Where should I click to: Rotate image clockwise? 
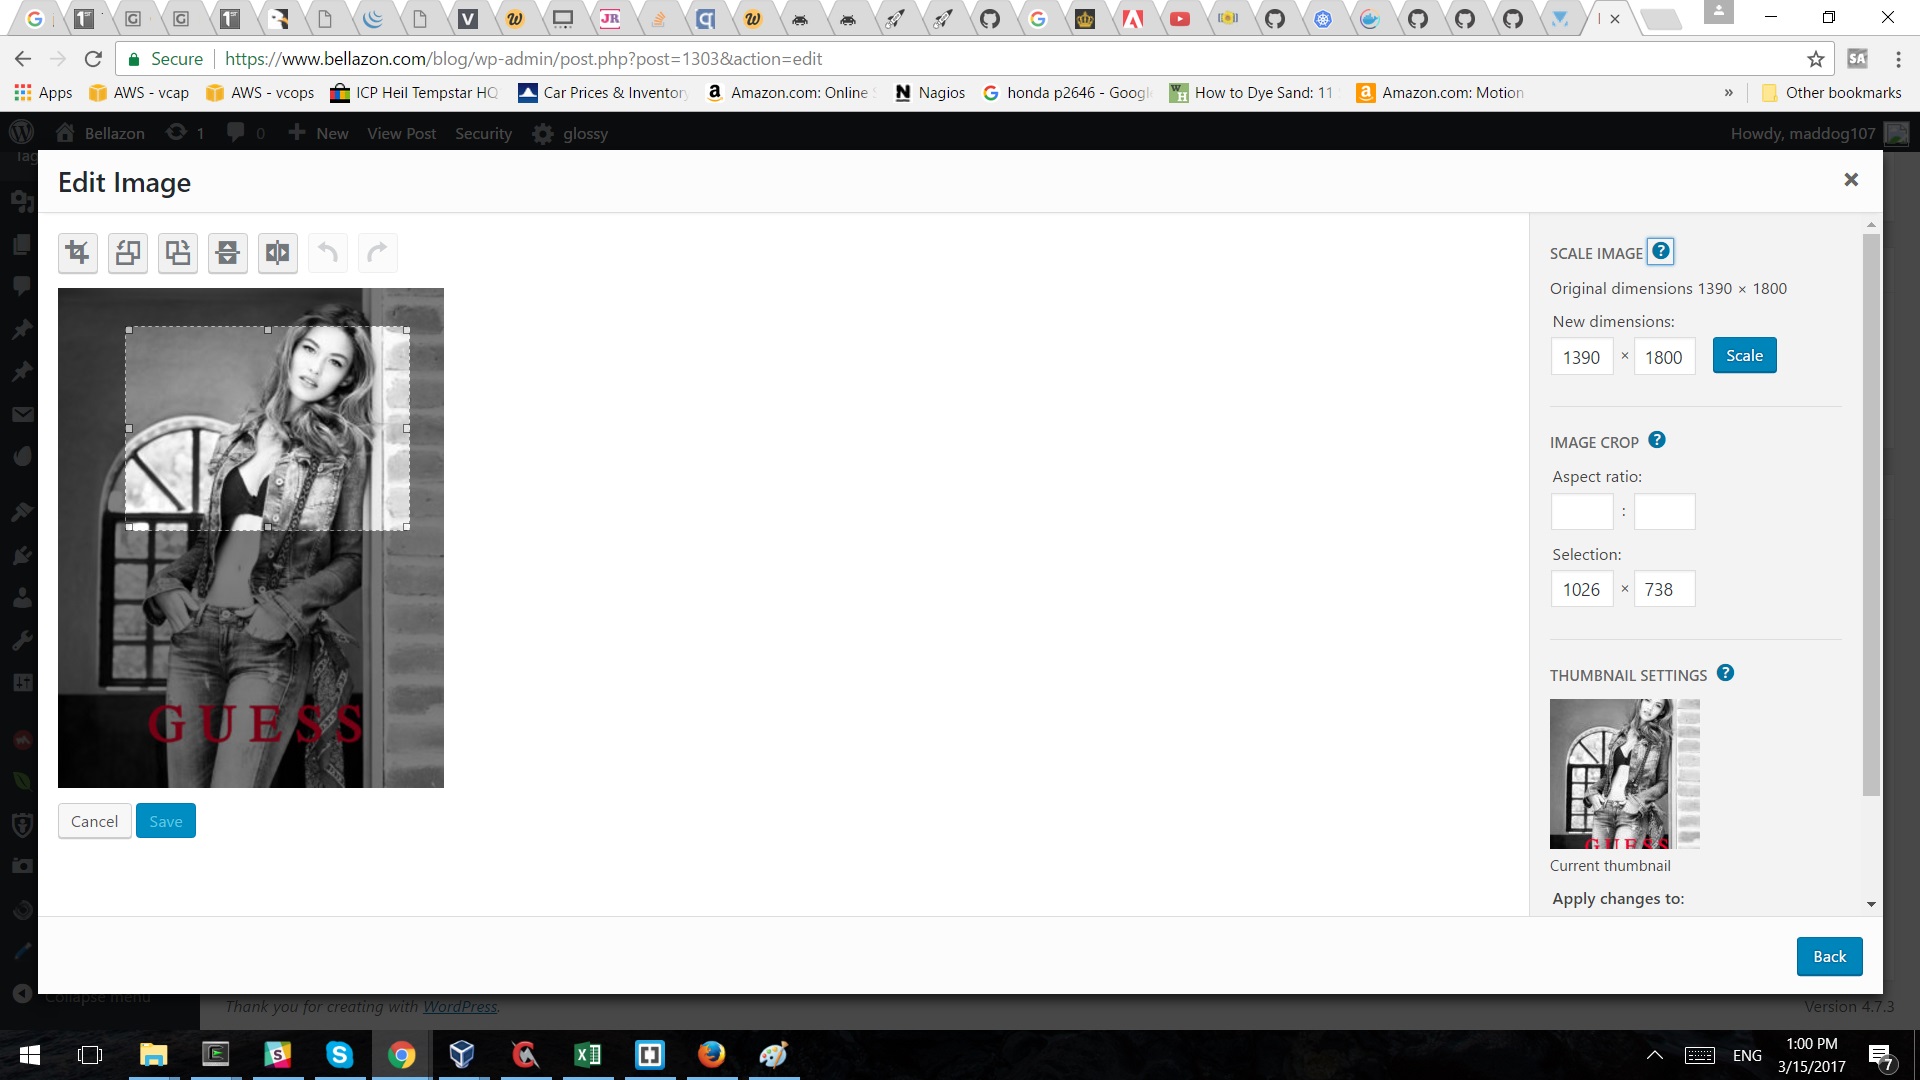(x=178, y=253)
